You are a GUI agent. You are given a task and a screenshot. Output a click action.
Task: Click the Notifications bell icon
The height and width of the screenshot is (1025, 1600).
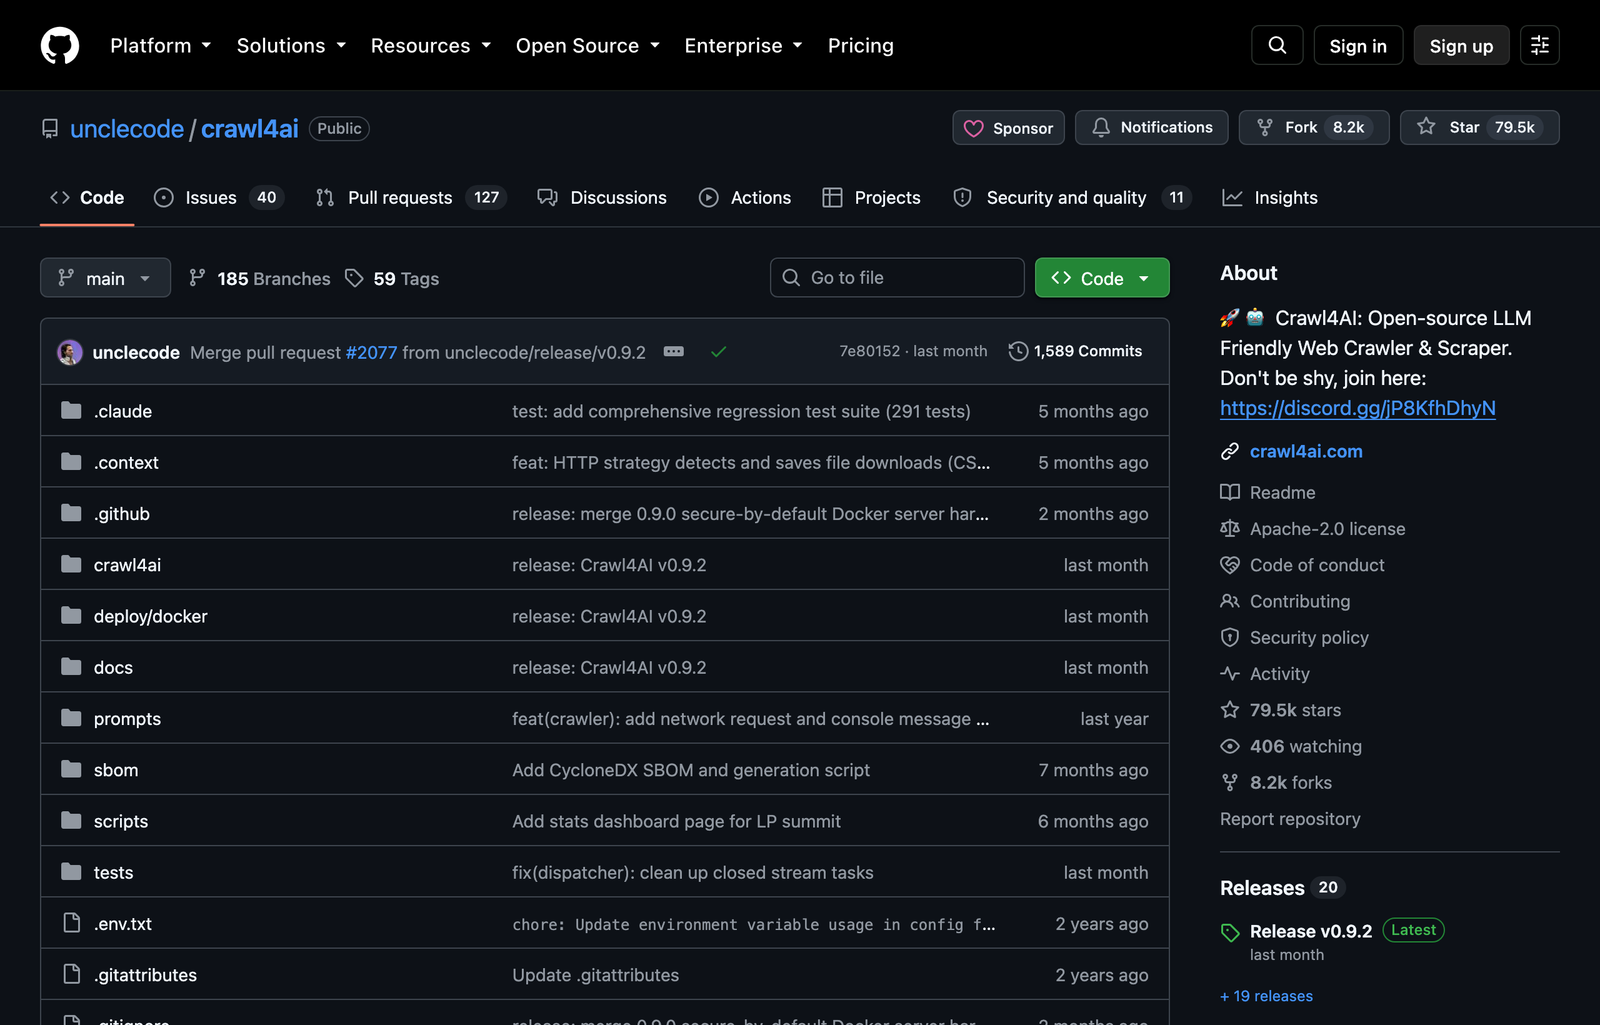[x=1101, y=127]
